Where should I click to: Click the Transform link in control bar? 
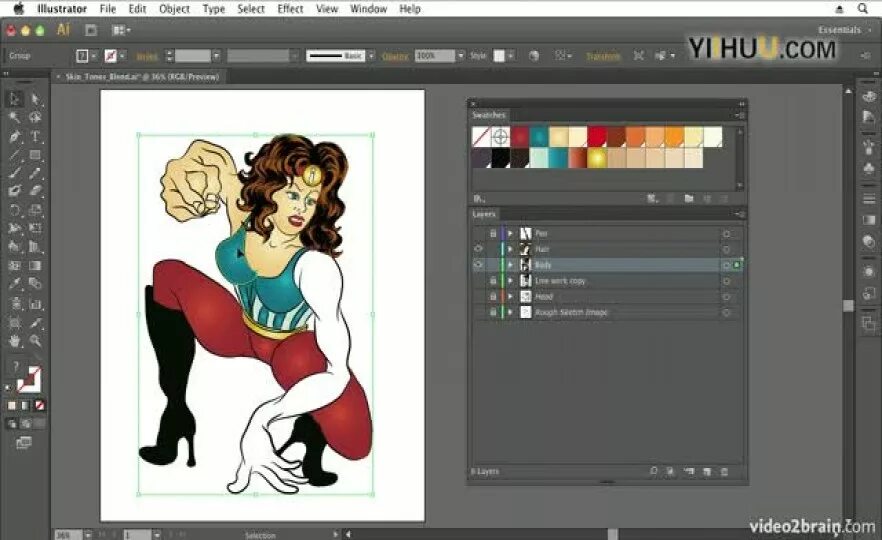[603, 56]
